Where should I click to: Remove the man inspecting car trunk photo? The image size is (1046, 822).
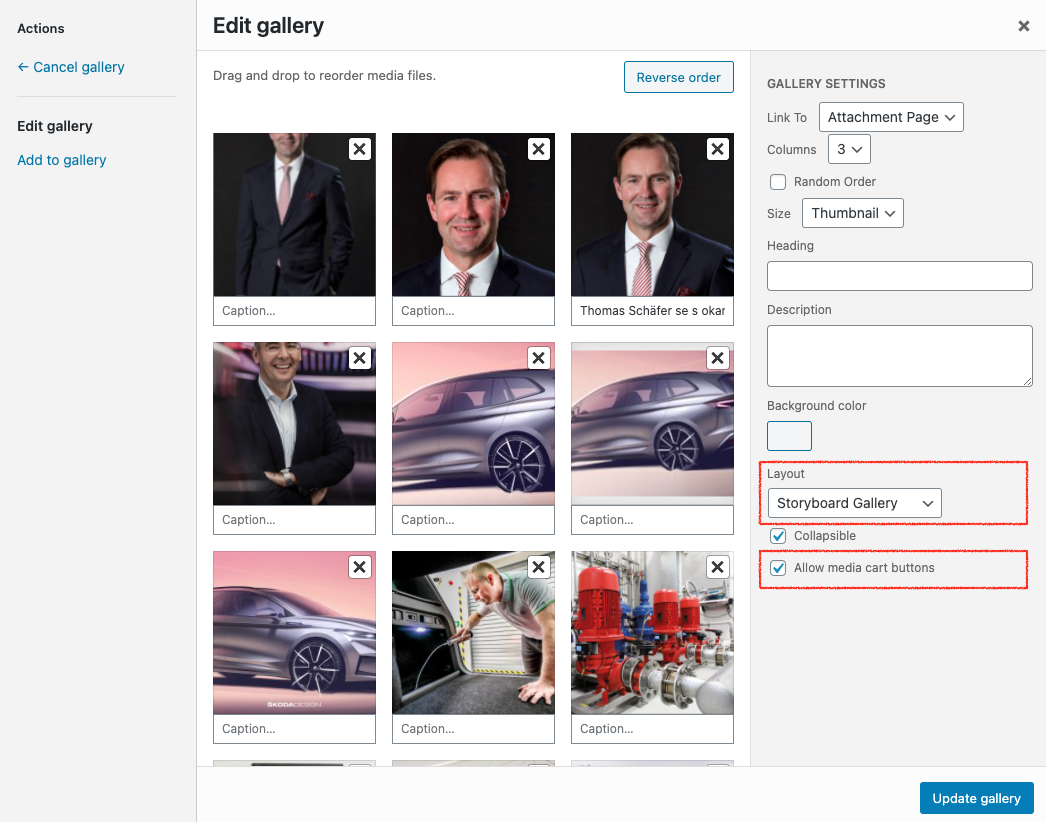[x=538, y=567]
